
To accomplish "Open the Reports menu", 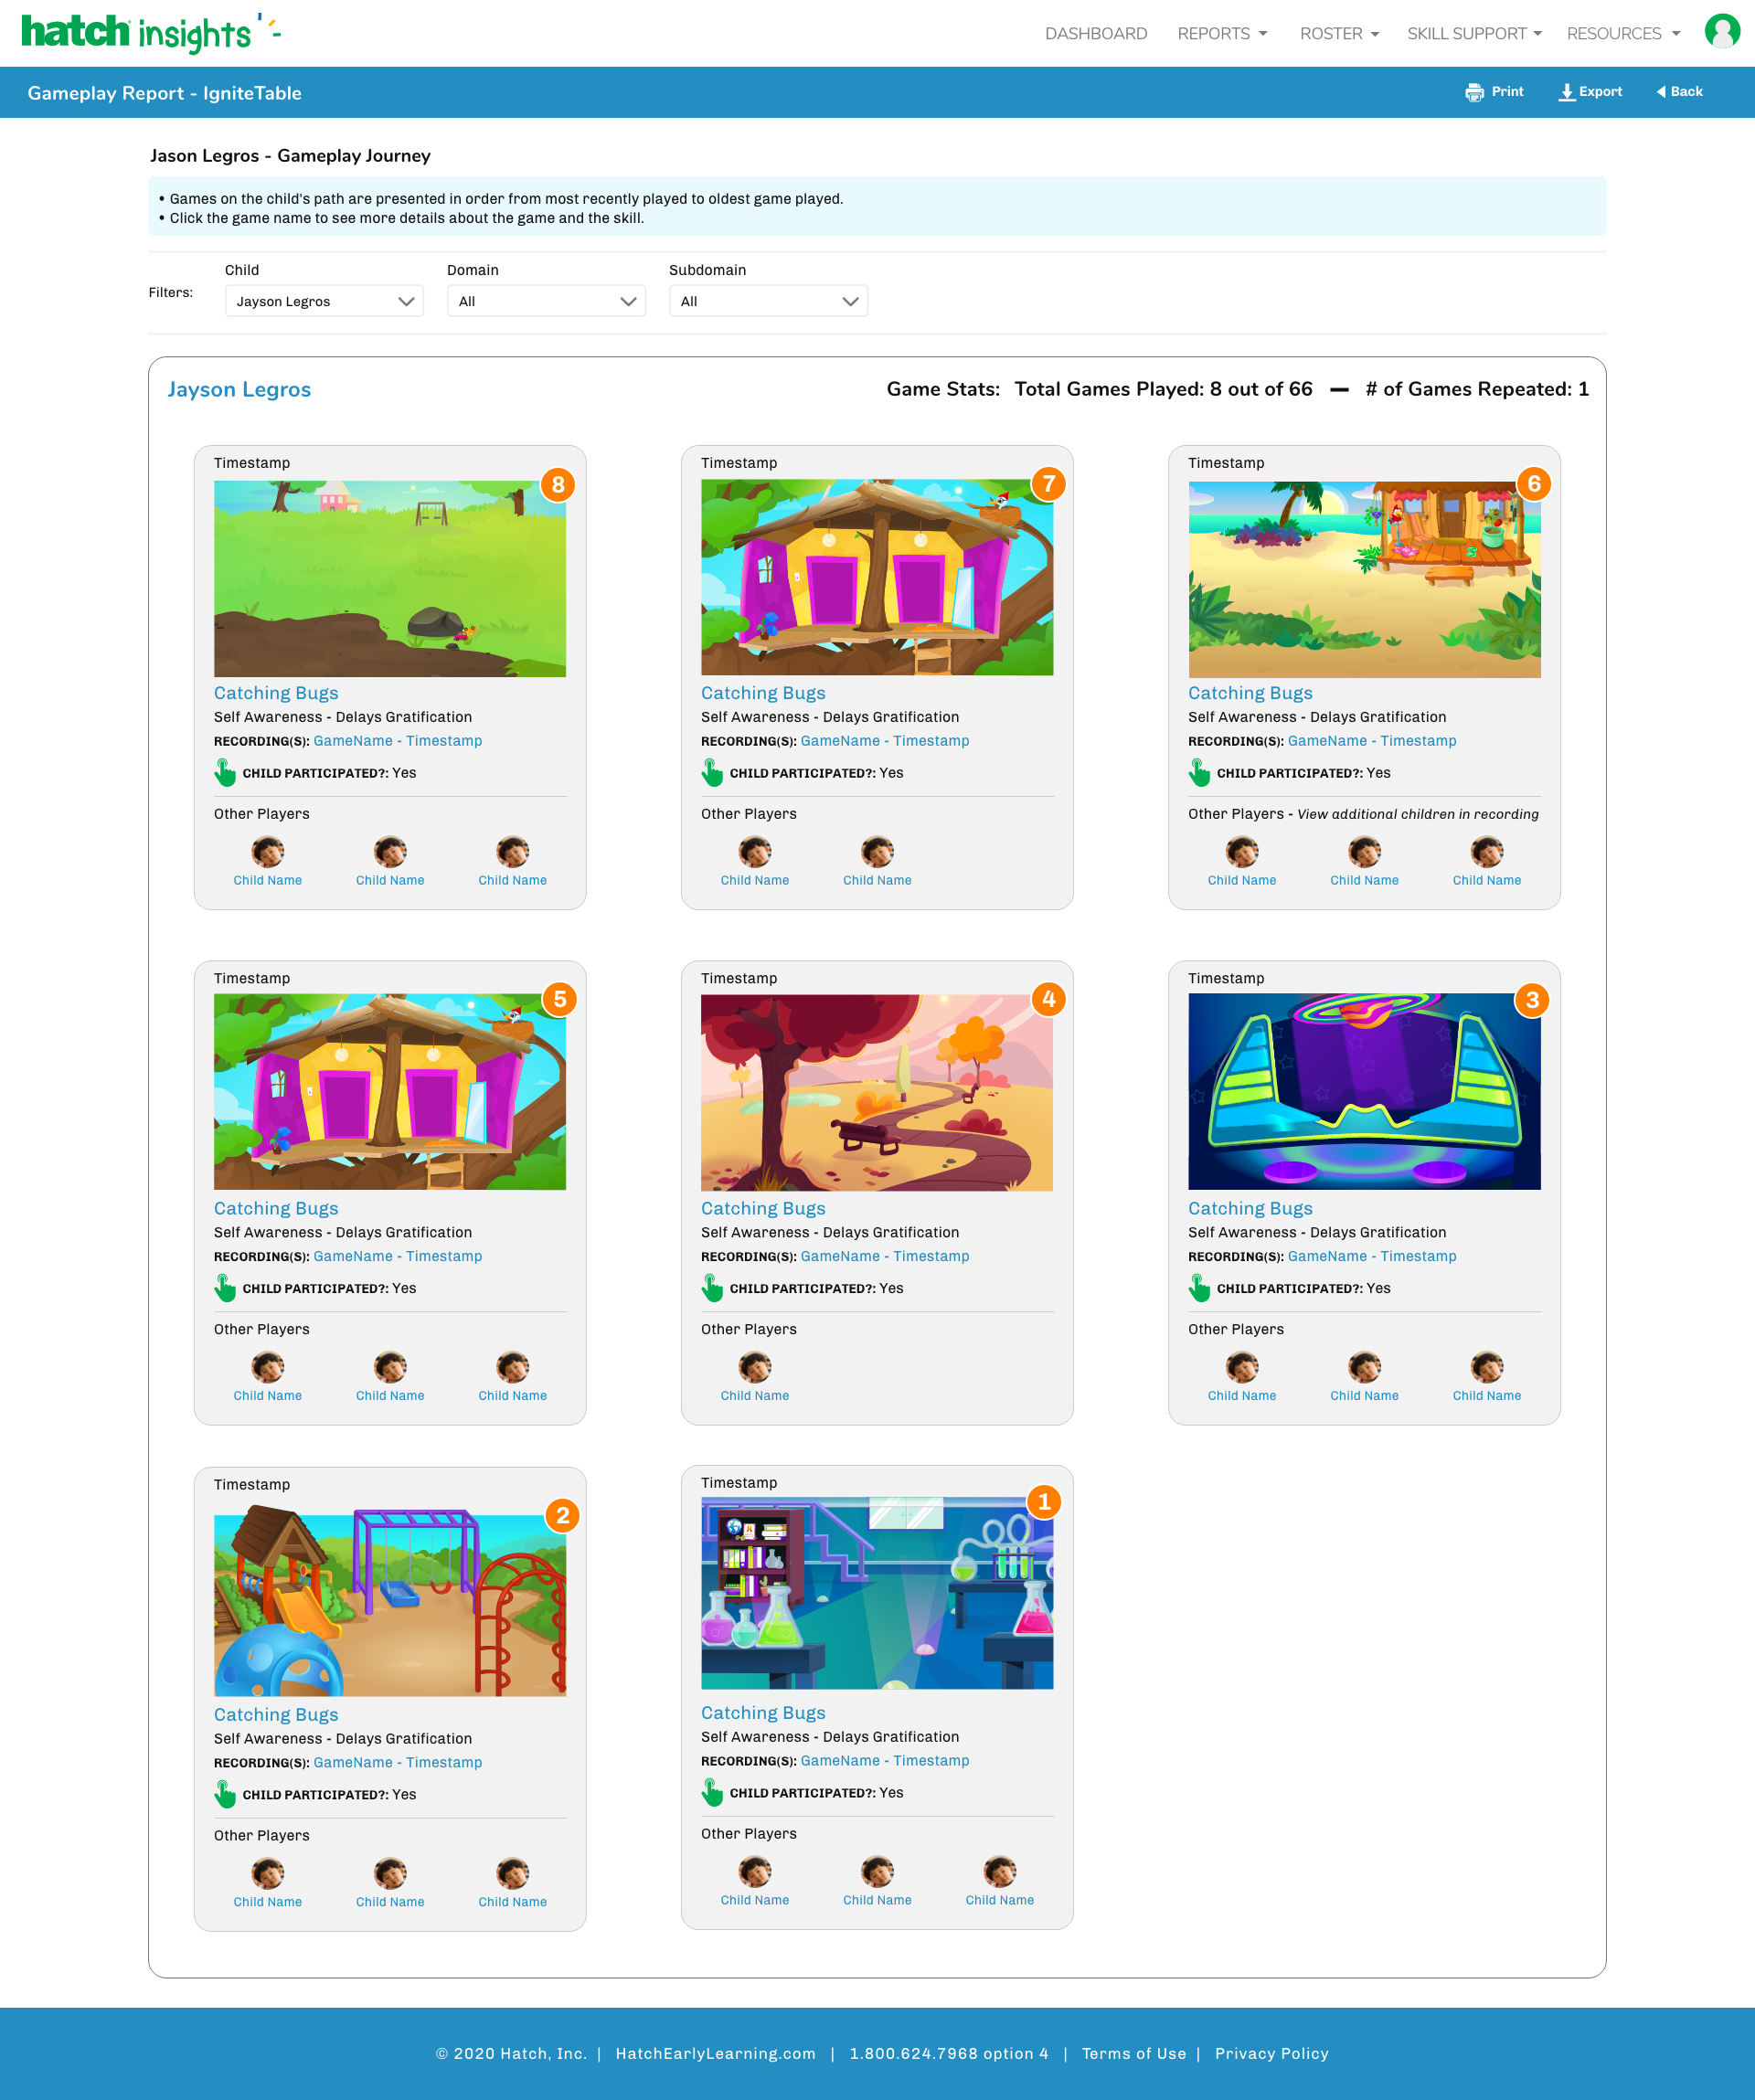I will coord(1222,34).
